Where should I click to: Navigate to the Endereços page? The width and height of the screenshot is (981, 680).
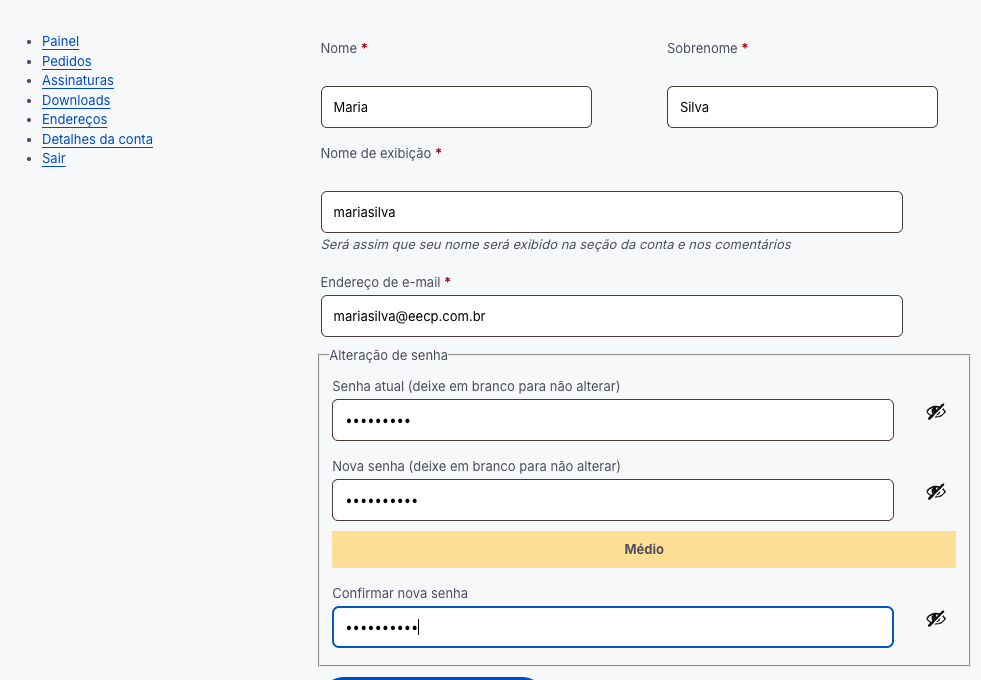pos(74,119)
